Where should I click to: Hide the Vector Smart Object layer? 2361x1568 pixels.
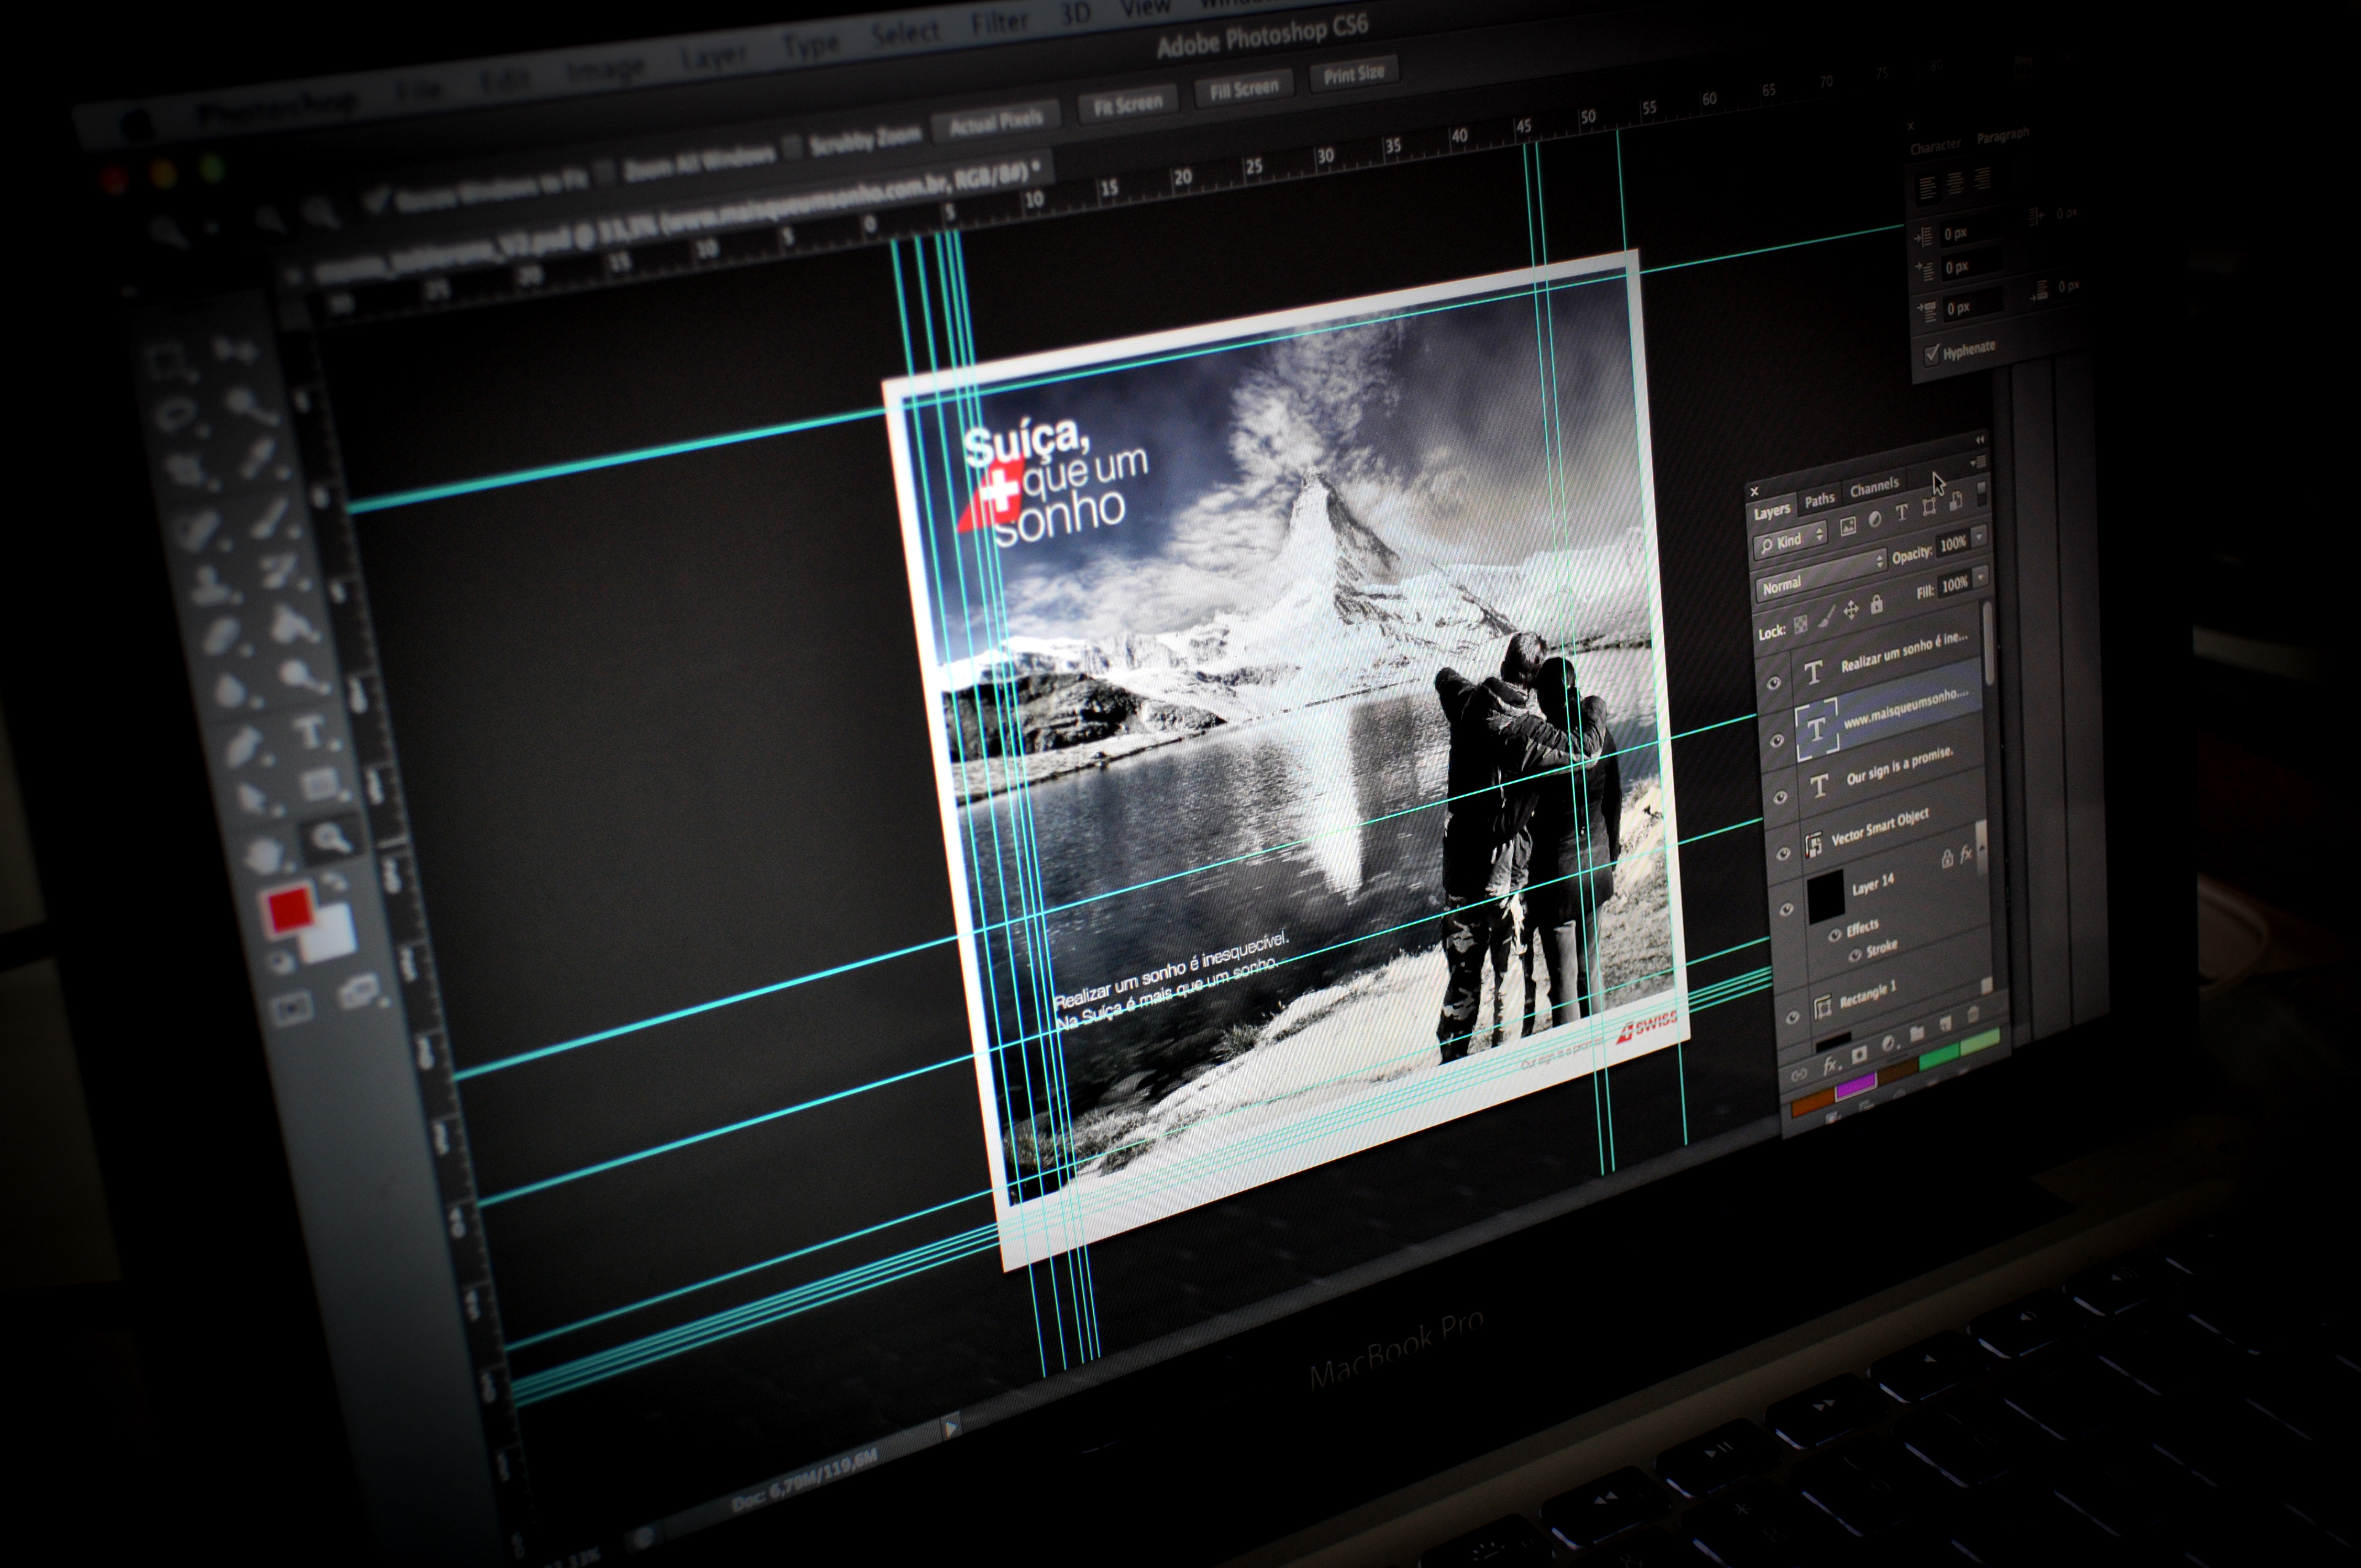pyautogui.click(x=1784, y=853)
